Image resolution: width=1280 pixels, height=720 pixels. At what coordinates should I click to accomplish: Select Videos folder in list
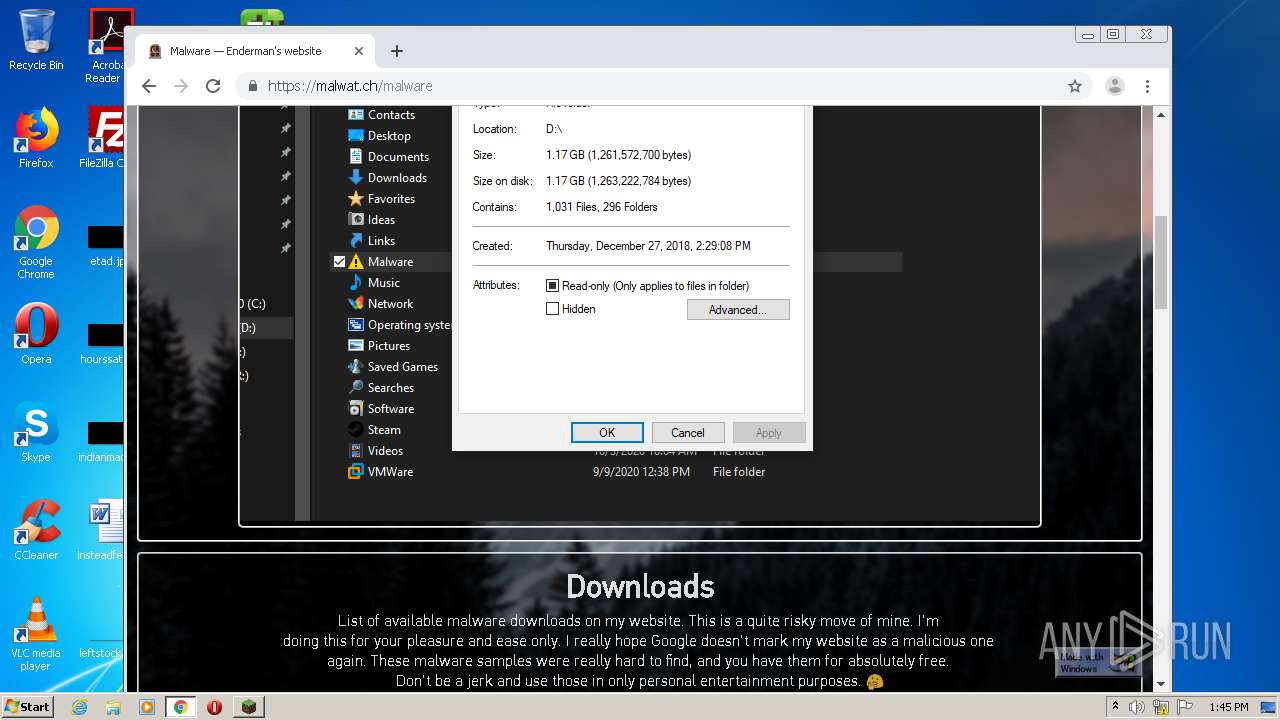(x=375, y=451)
